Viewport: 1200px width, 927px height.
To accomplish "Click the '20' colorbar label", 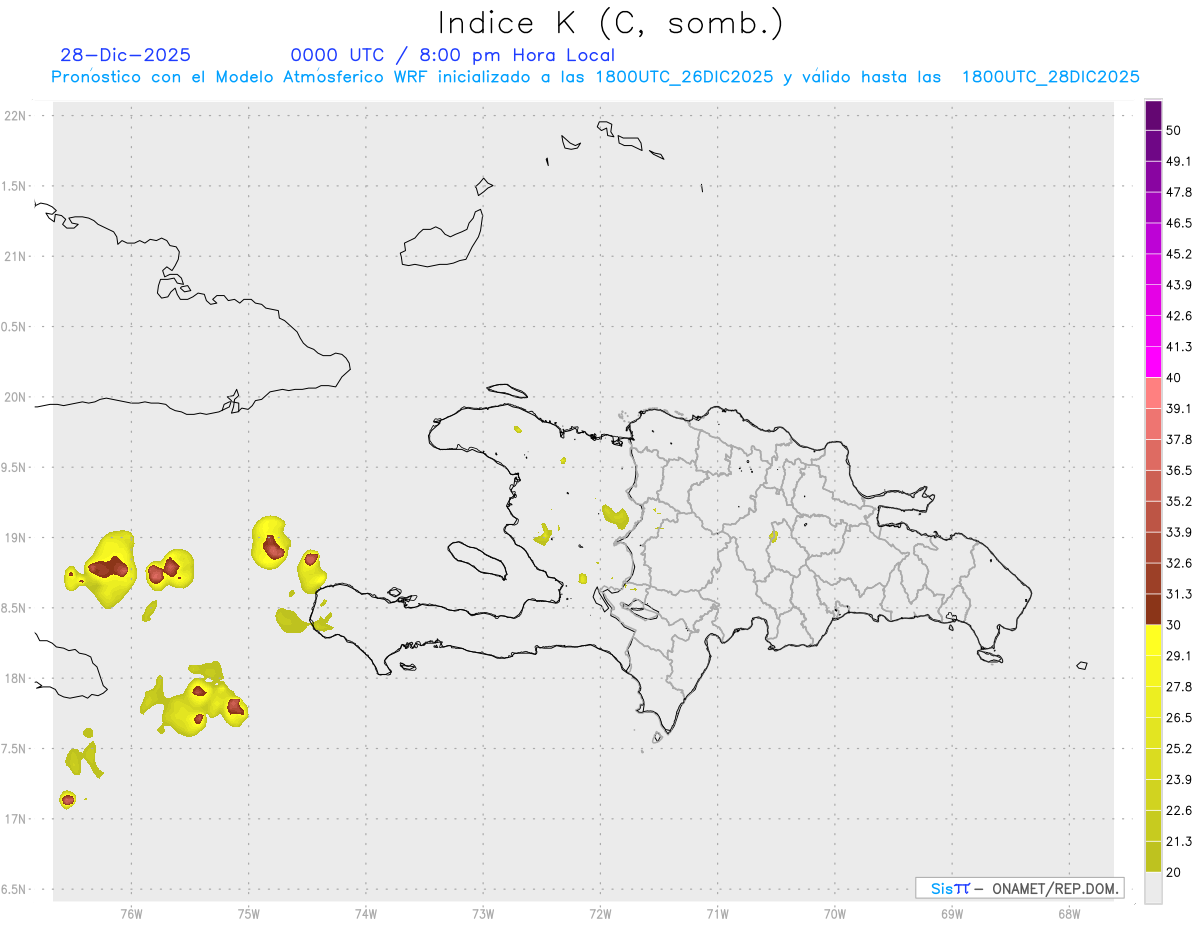I will (1174, 873).
